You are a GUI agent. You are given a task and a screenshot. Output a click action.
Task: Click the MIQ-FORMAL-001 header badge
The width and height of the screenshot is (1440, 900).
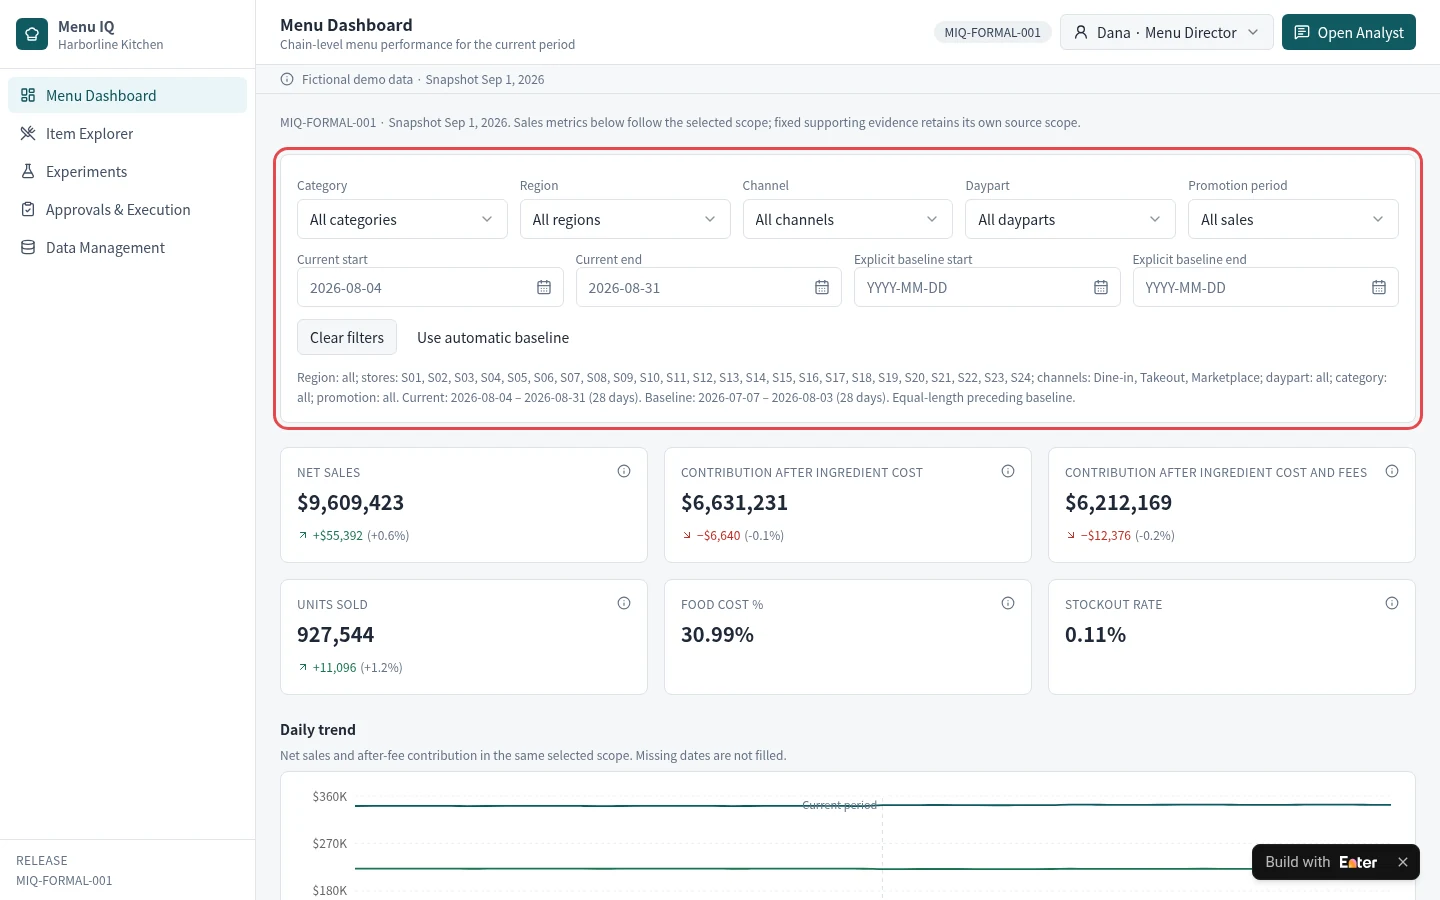tap(992, 32)
